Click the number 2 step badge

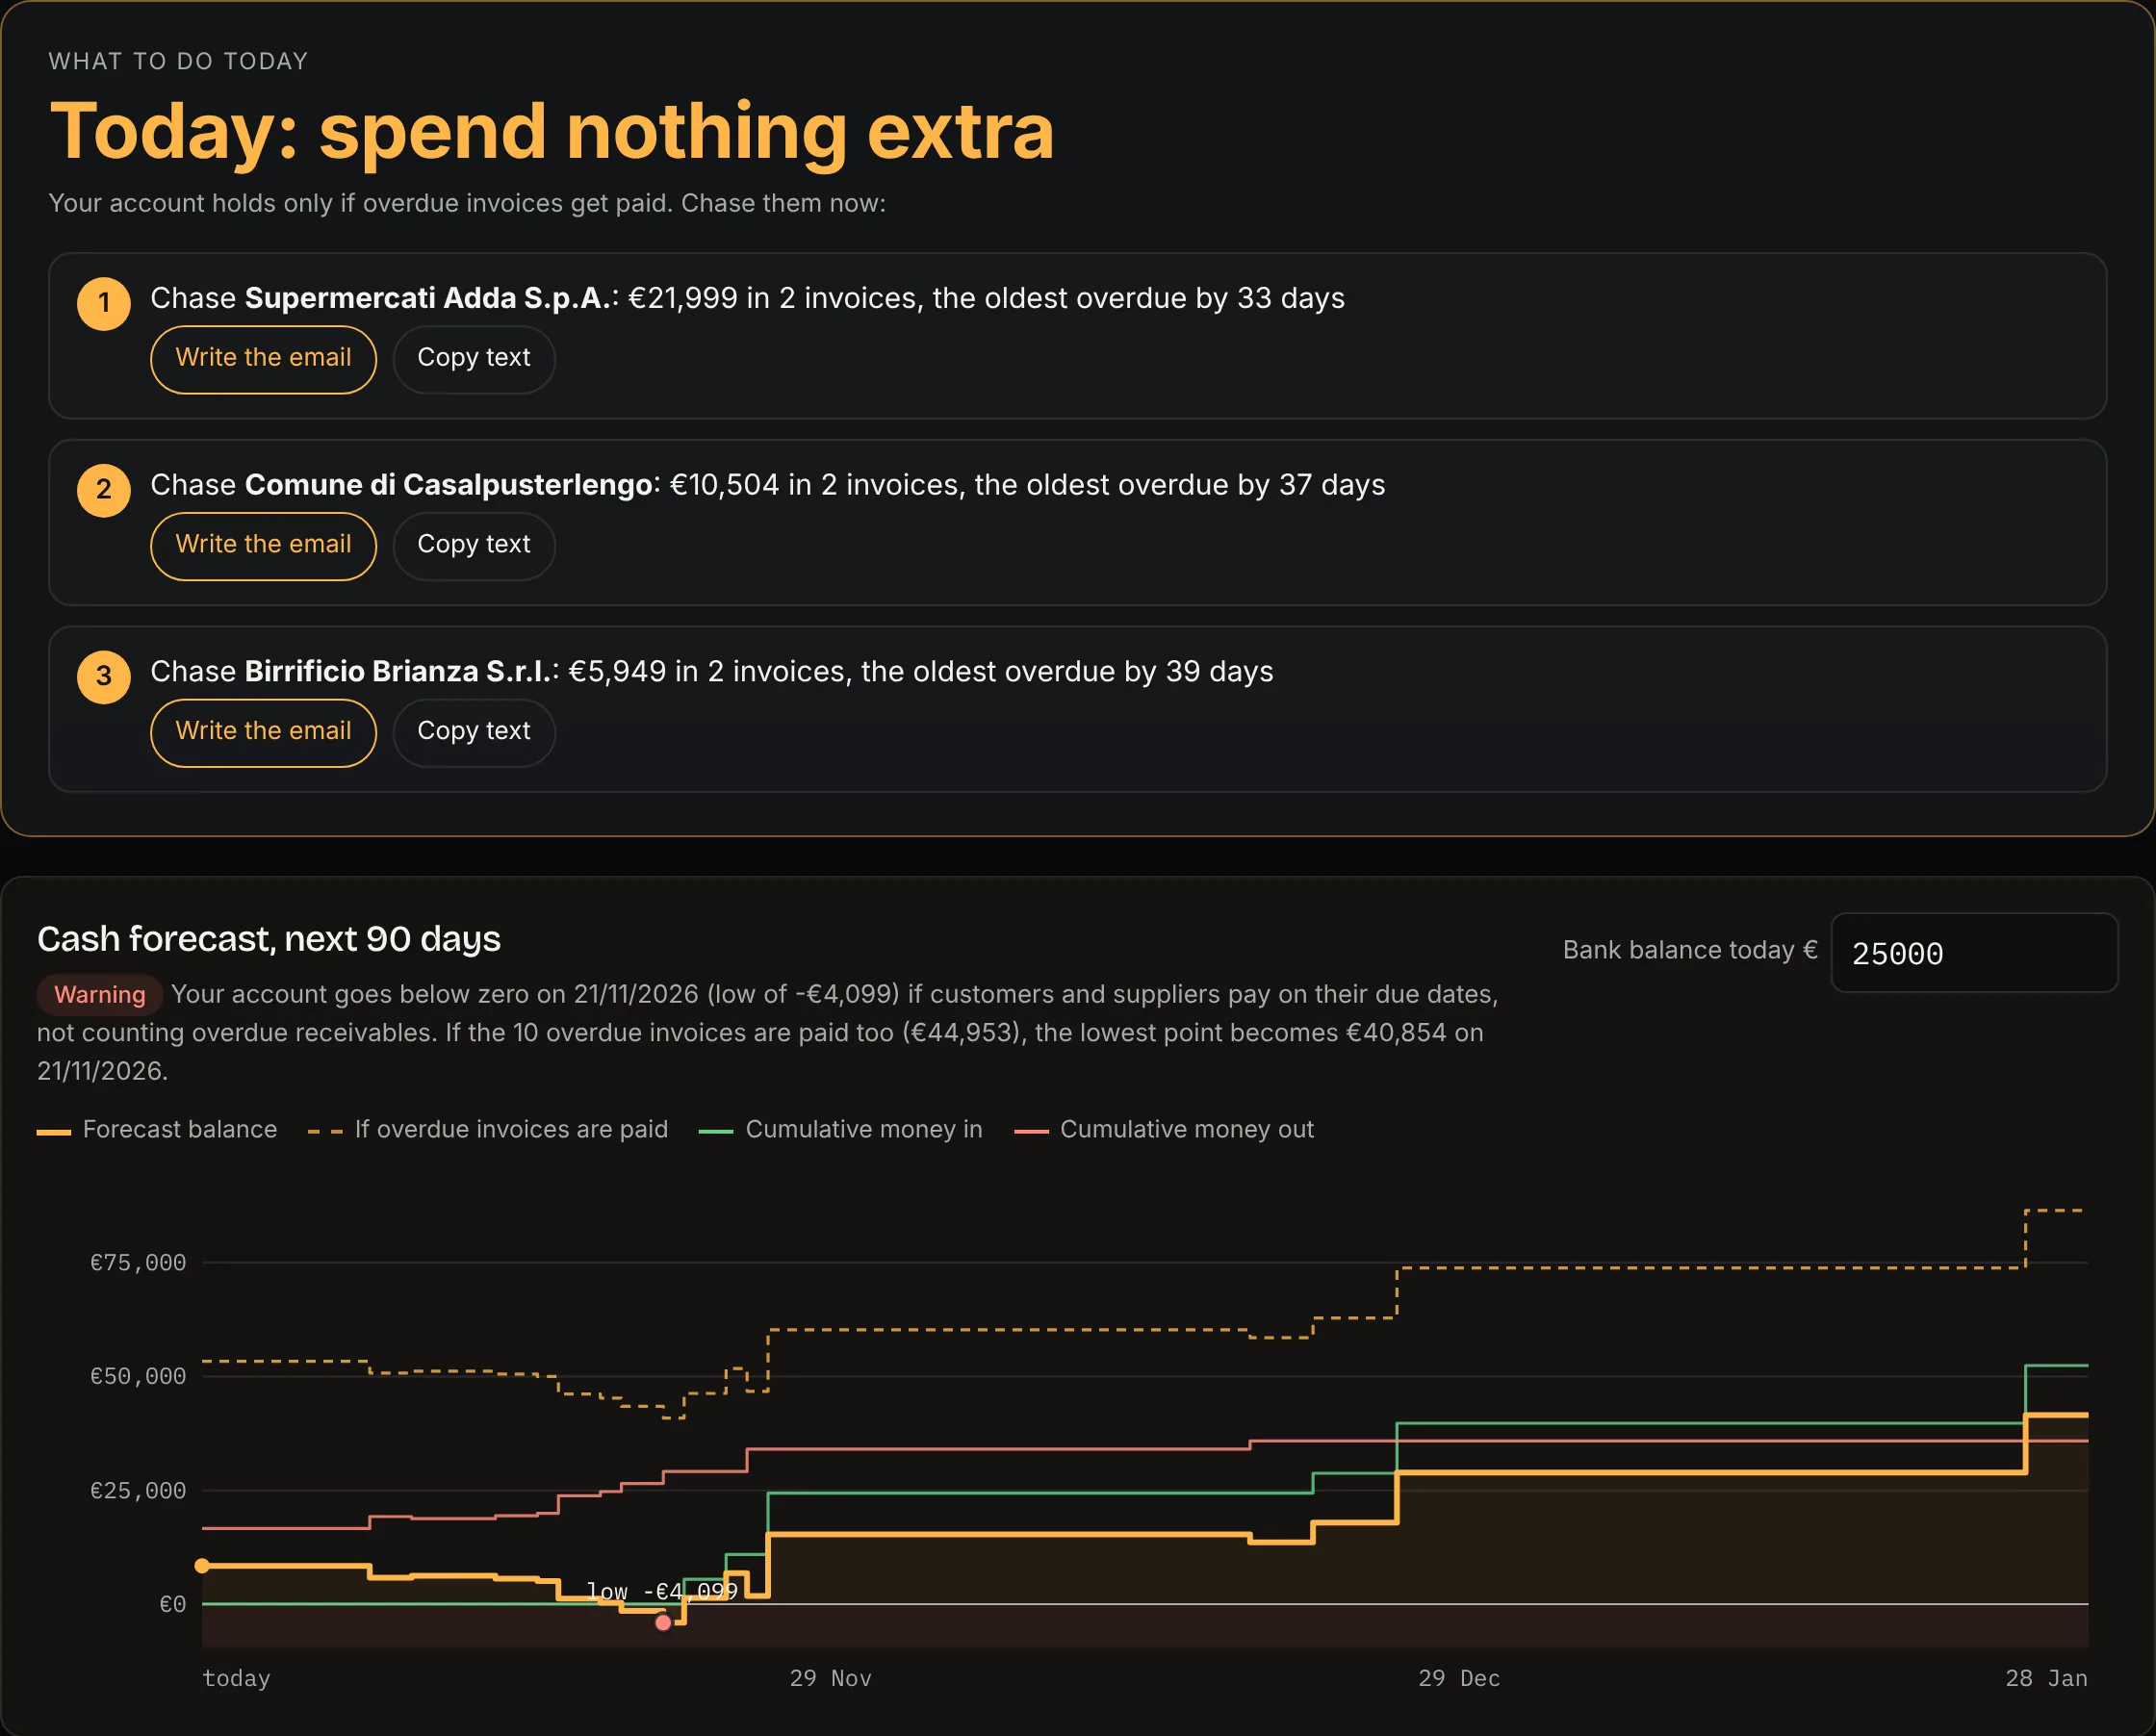pyautogui.click(x=104, y=490)
